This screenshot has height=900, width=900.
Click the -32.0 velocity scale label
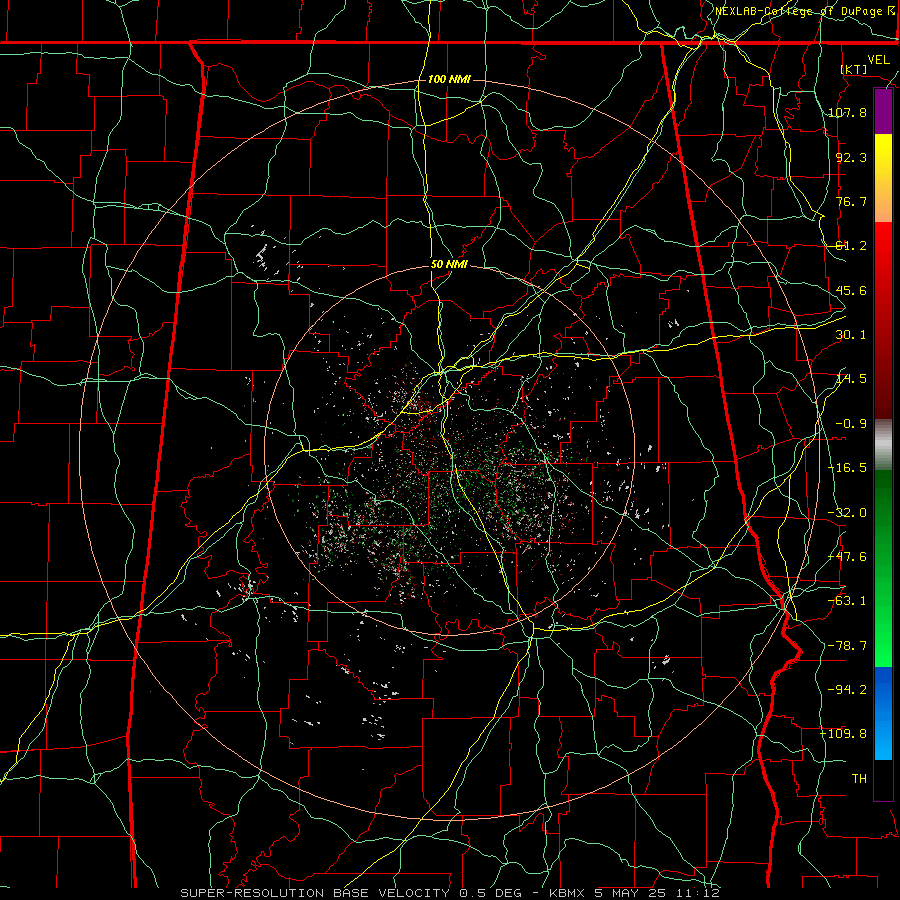pos(847,513)
